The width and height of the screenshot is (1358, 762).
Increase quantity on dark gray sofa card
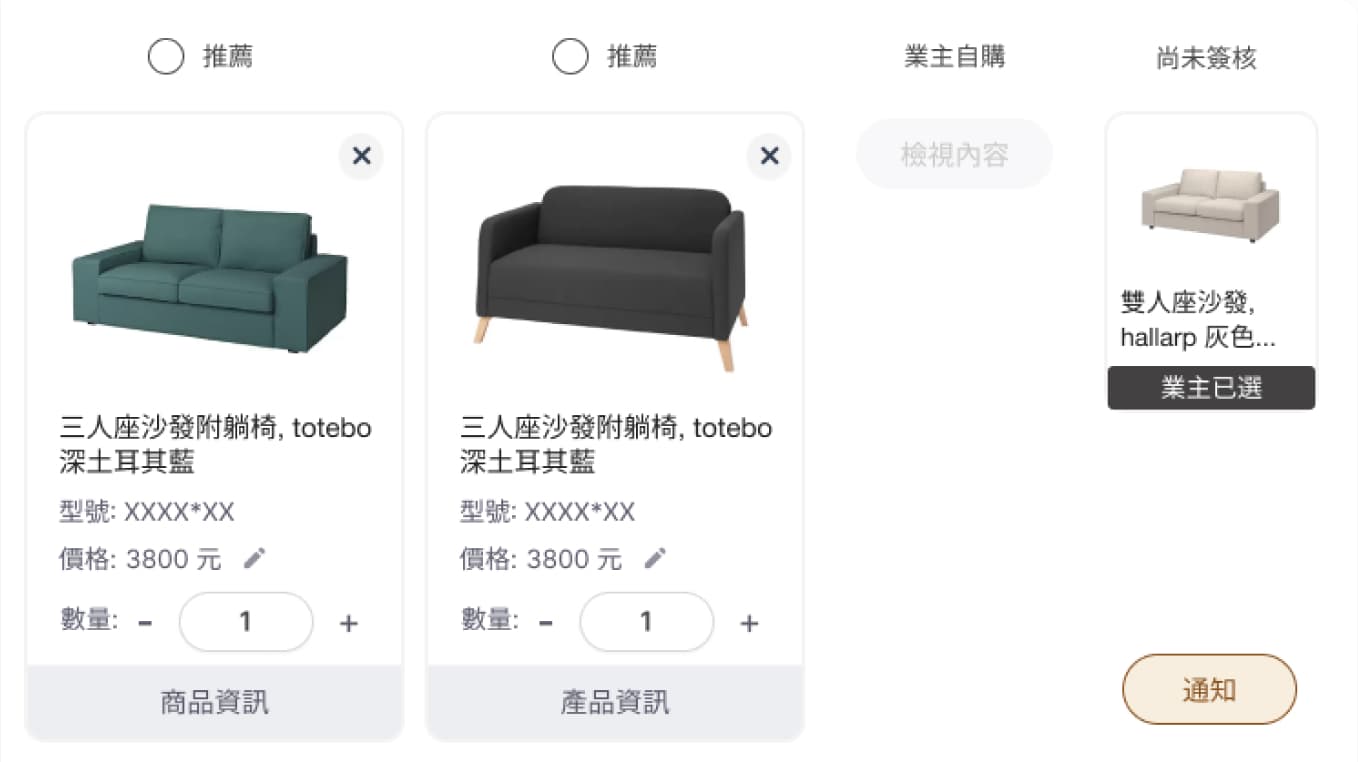coord(749,623)
